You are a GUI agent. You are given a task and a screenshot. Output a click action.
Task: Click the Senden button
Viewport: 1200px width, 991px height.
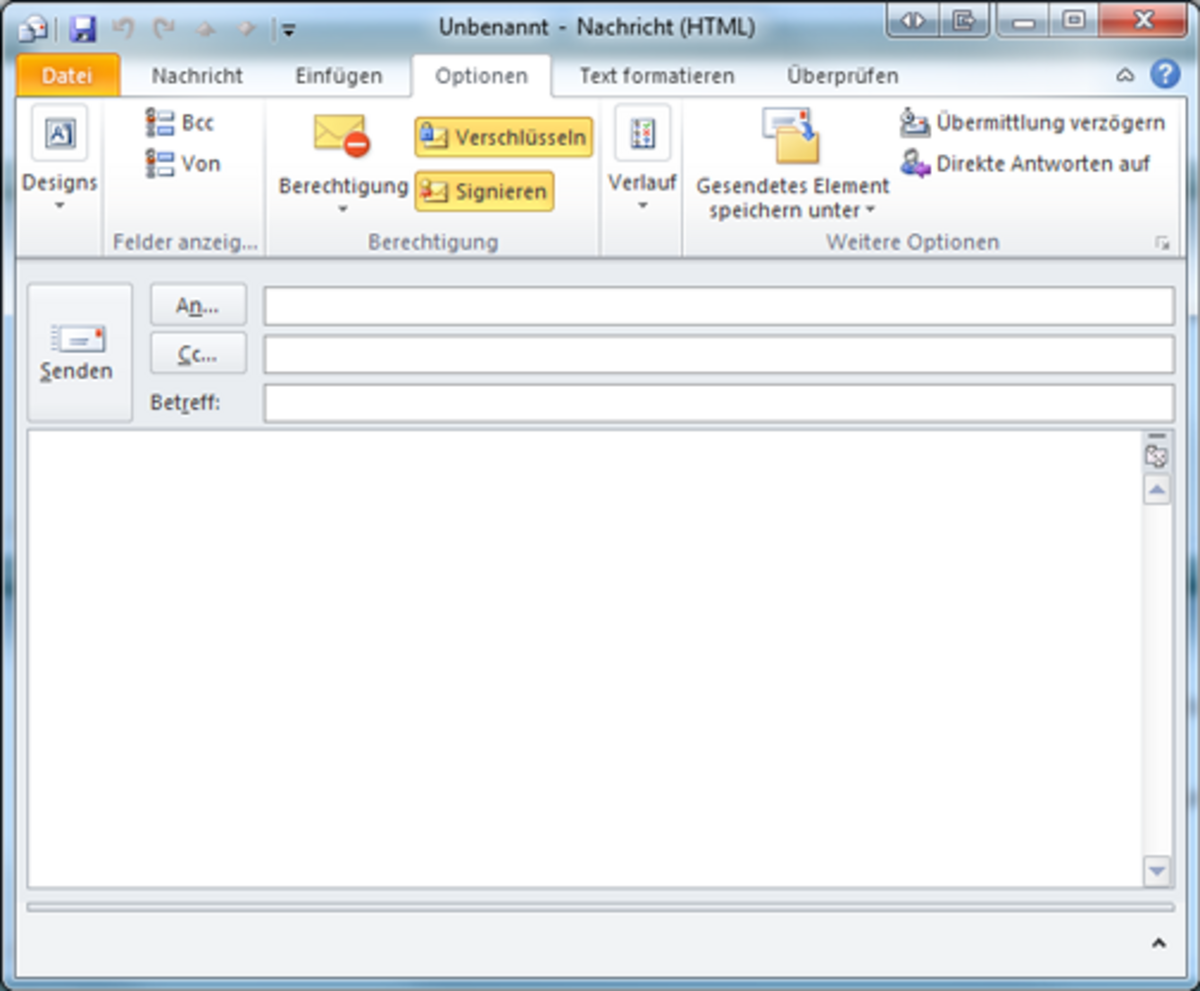pyautogui.click(x=78, y=353)
